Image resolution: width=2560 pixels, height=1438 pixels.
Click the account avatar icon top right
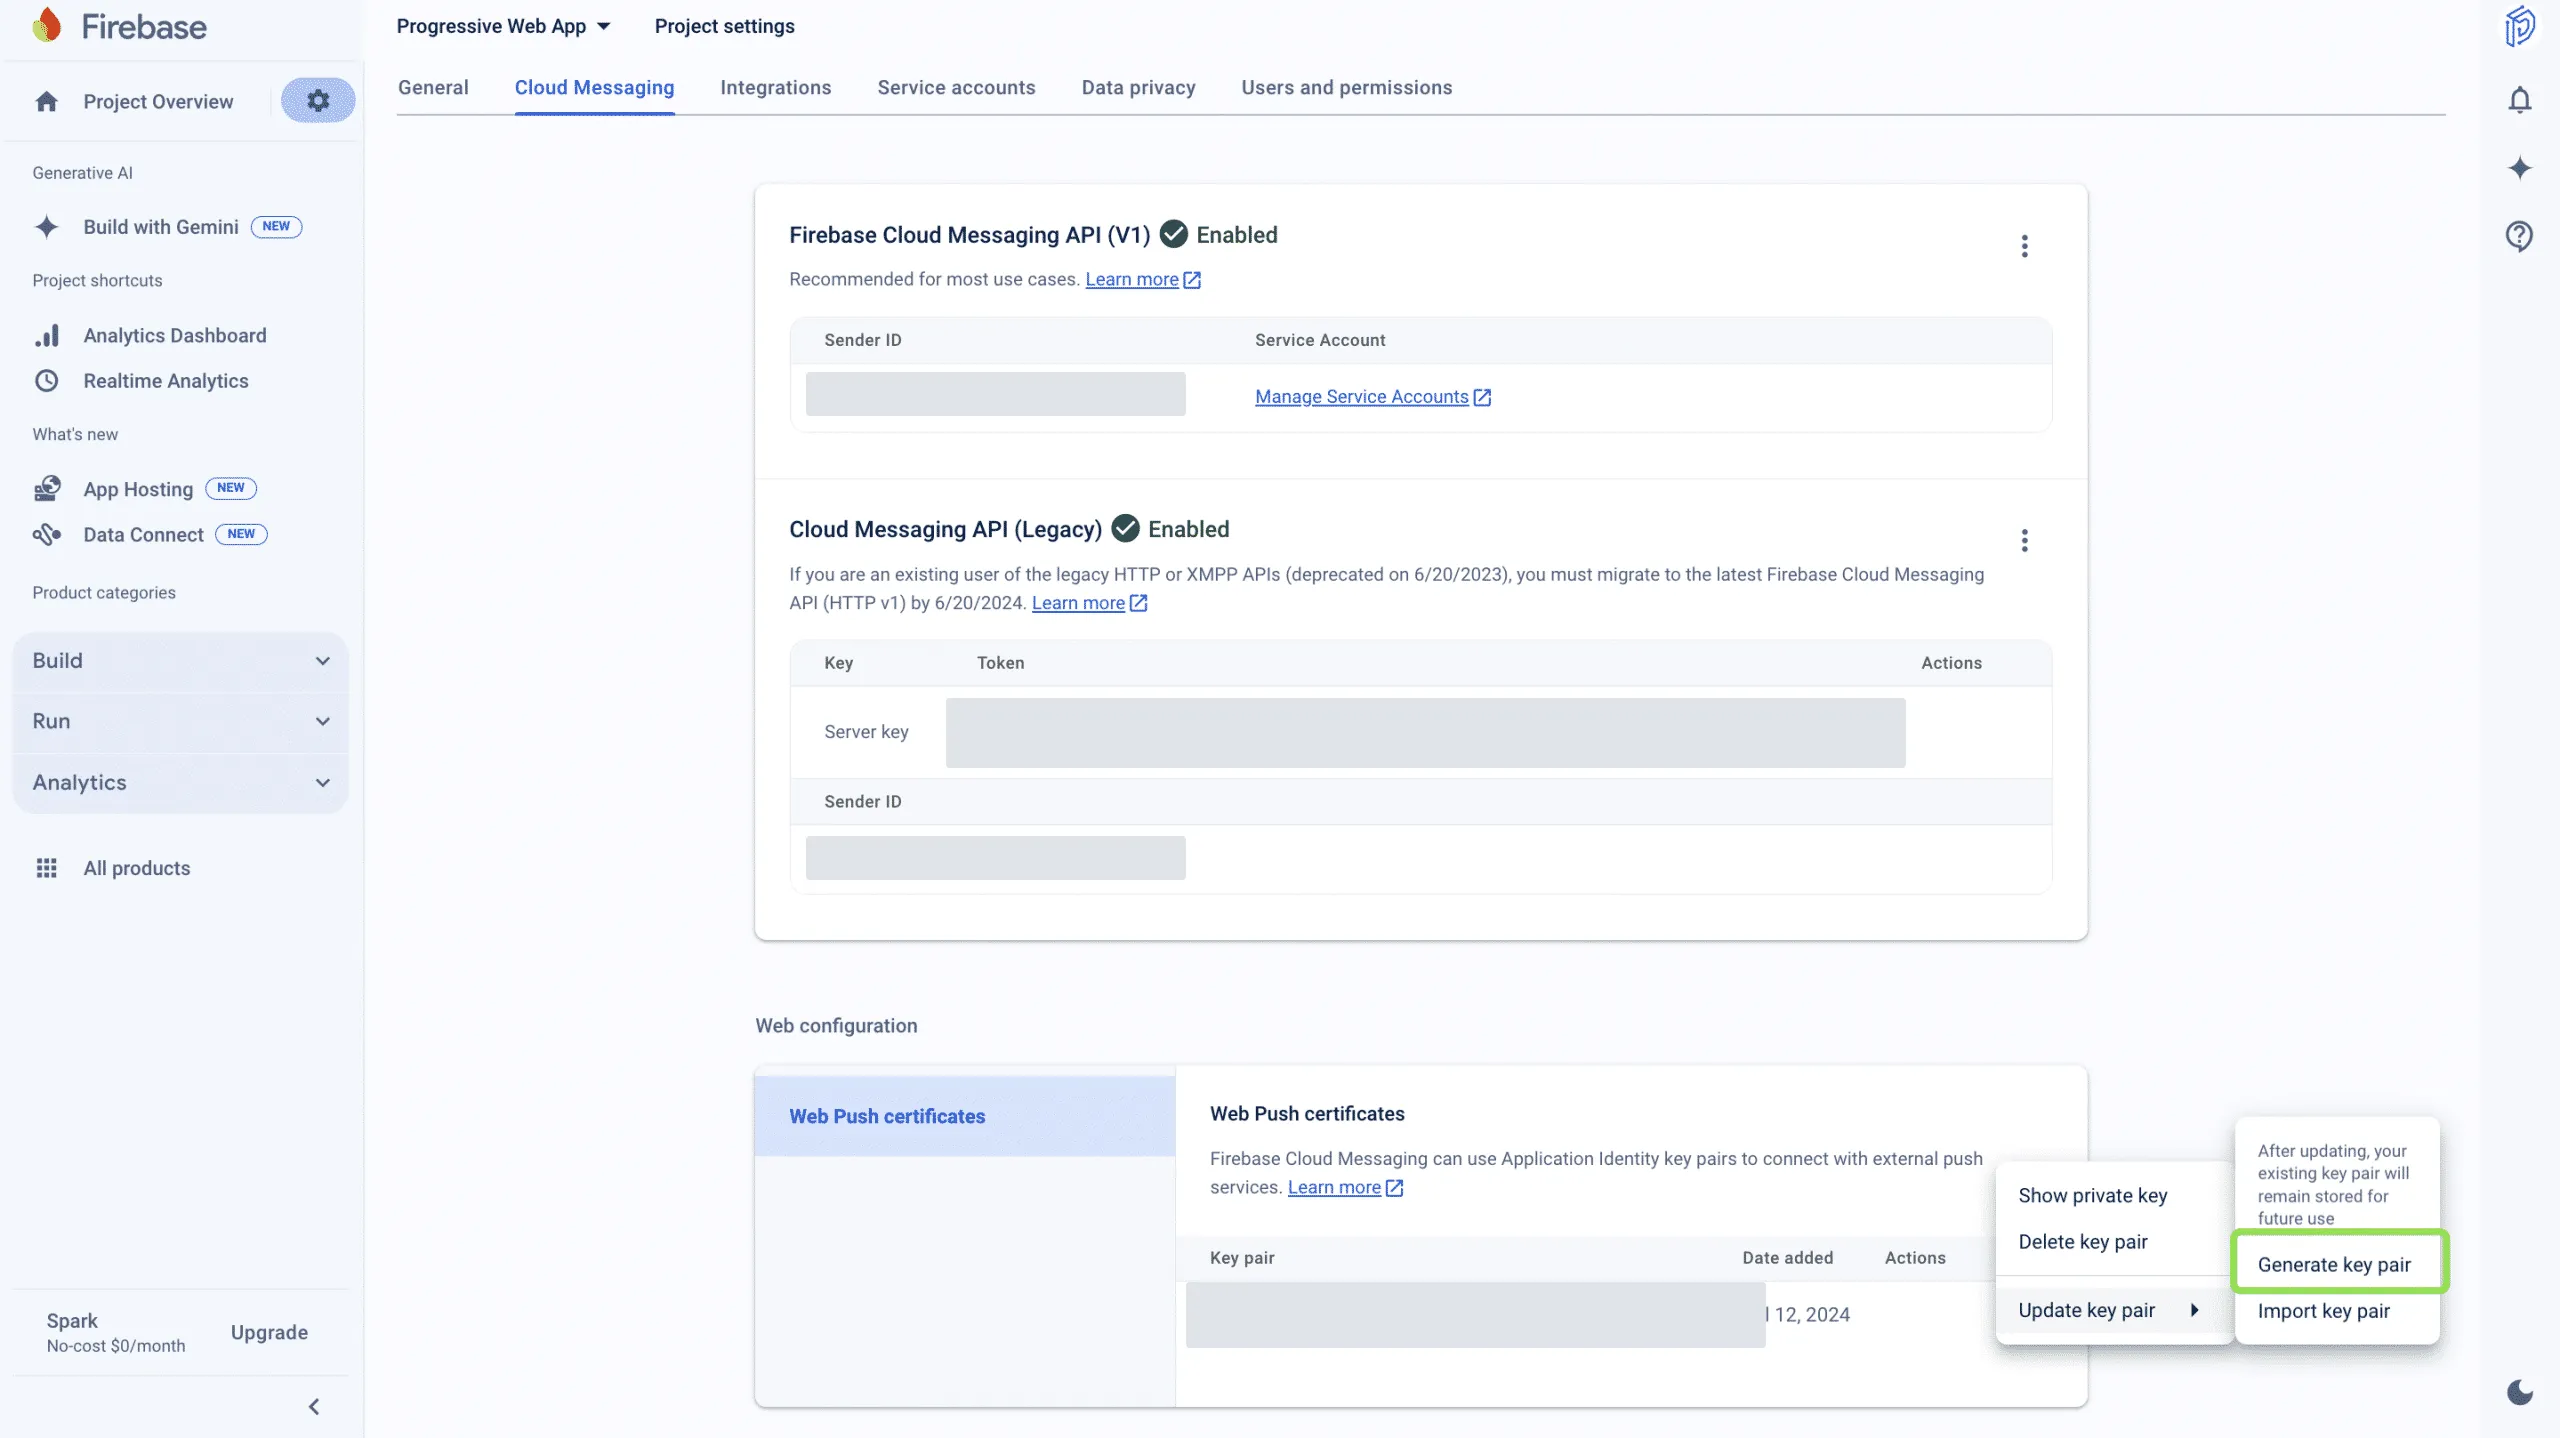pyautogui.click(x=2520, y=27)
